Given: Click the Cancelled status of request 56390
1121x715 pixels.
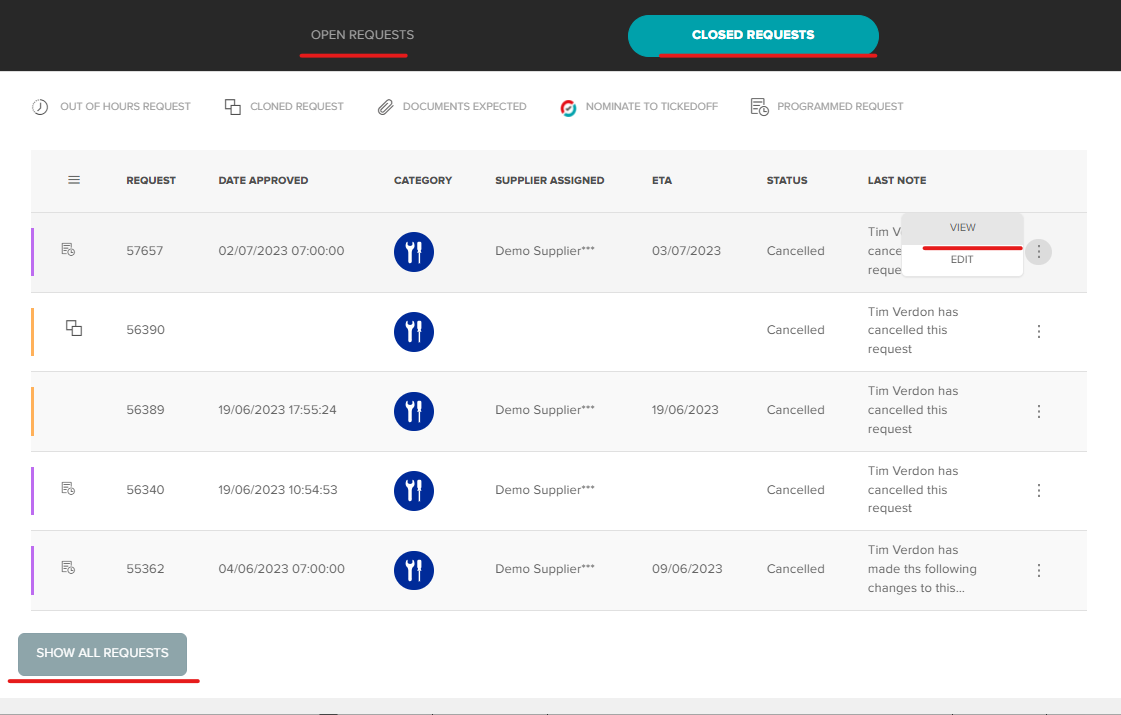Looking at the screenshot, I should (x=796, y=330).
